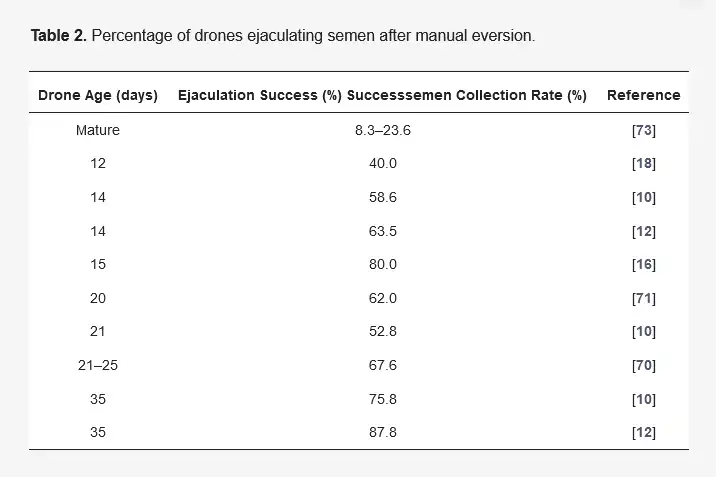
Task: Click the 80.0 success value
Action: 382,264
